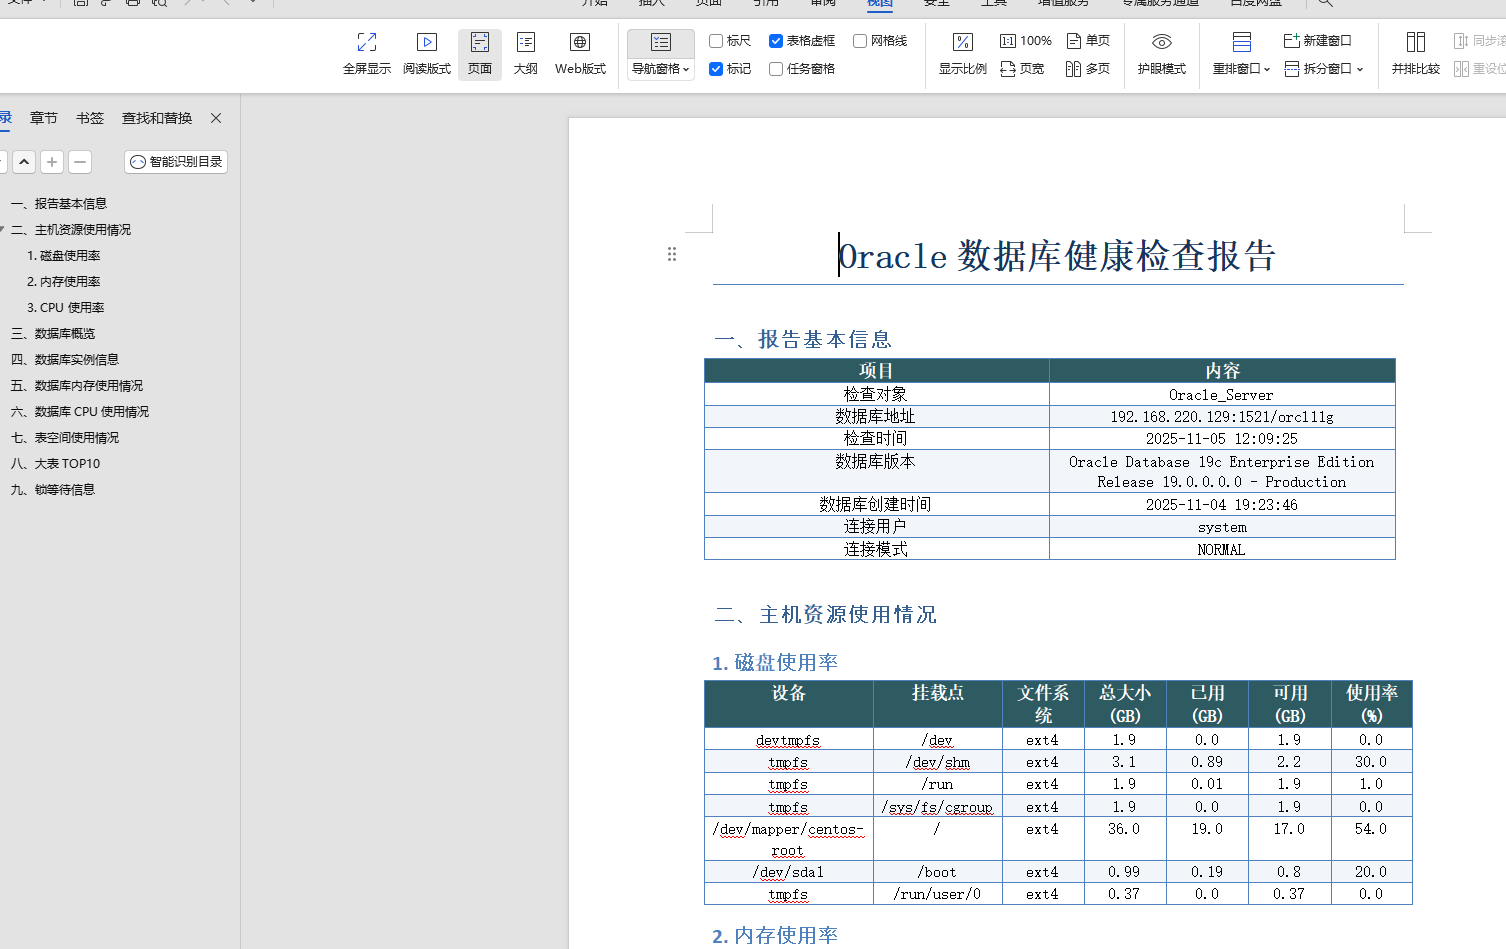The width and height of the screenshot is (1506, 949).
Task: Click the cell '/sys/fs/cgroup' in disk table
Action: [937, 807]
